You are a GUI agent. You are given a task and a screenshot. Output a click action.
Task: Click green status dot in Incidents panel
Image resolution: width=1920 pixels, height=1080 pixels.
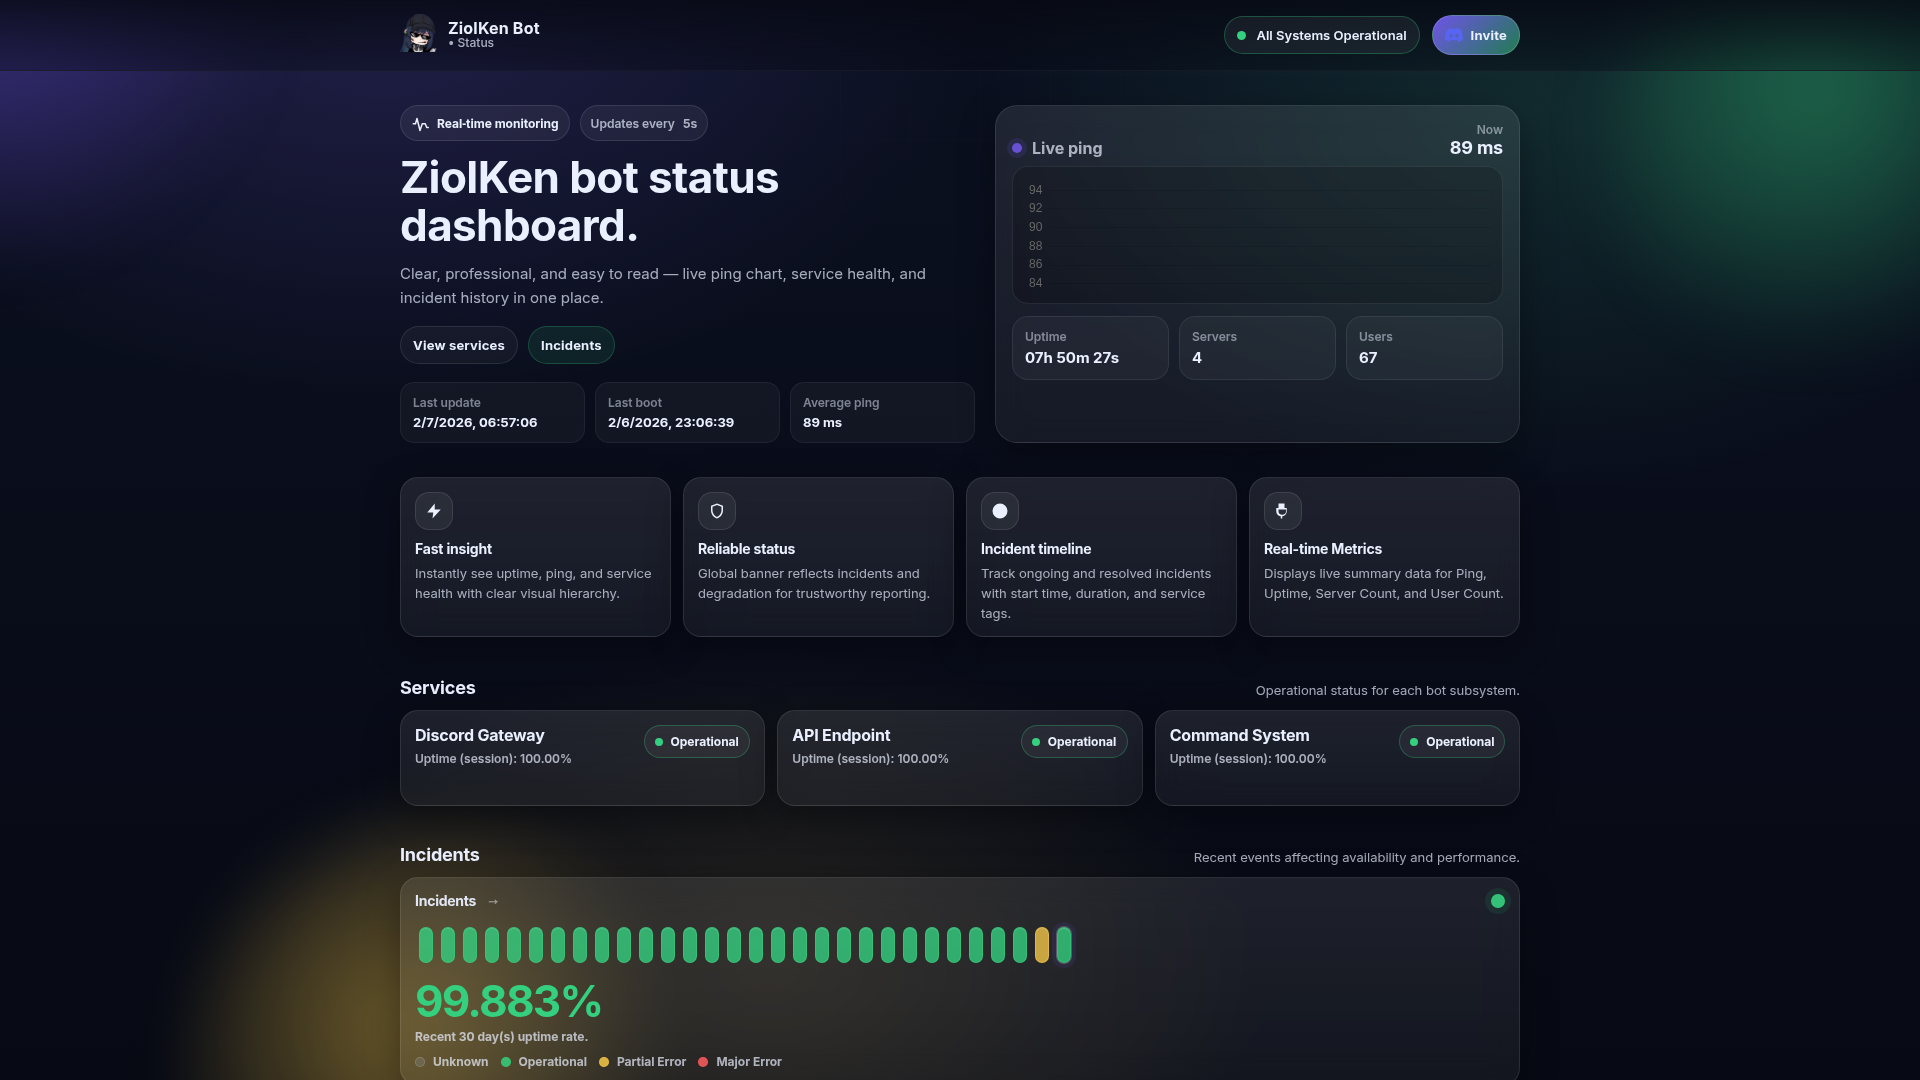pyautogui.click(x=1497, y=901)
